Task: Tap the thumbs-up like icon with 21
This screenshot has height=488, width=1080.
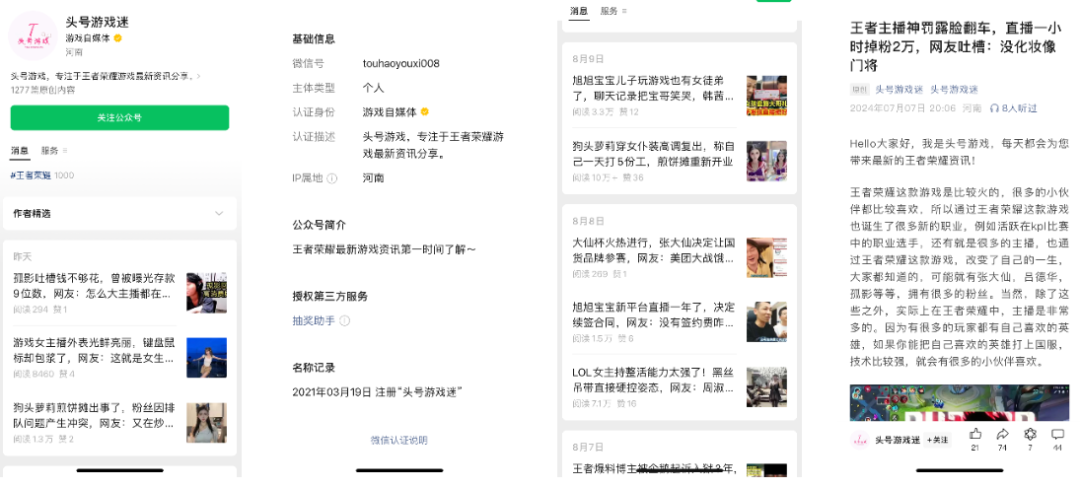Action: (x=975, y=434)
